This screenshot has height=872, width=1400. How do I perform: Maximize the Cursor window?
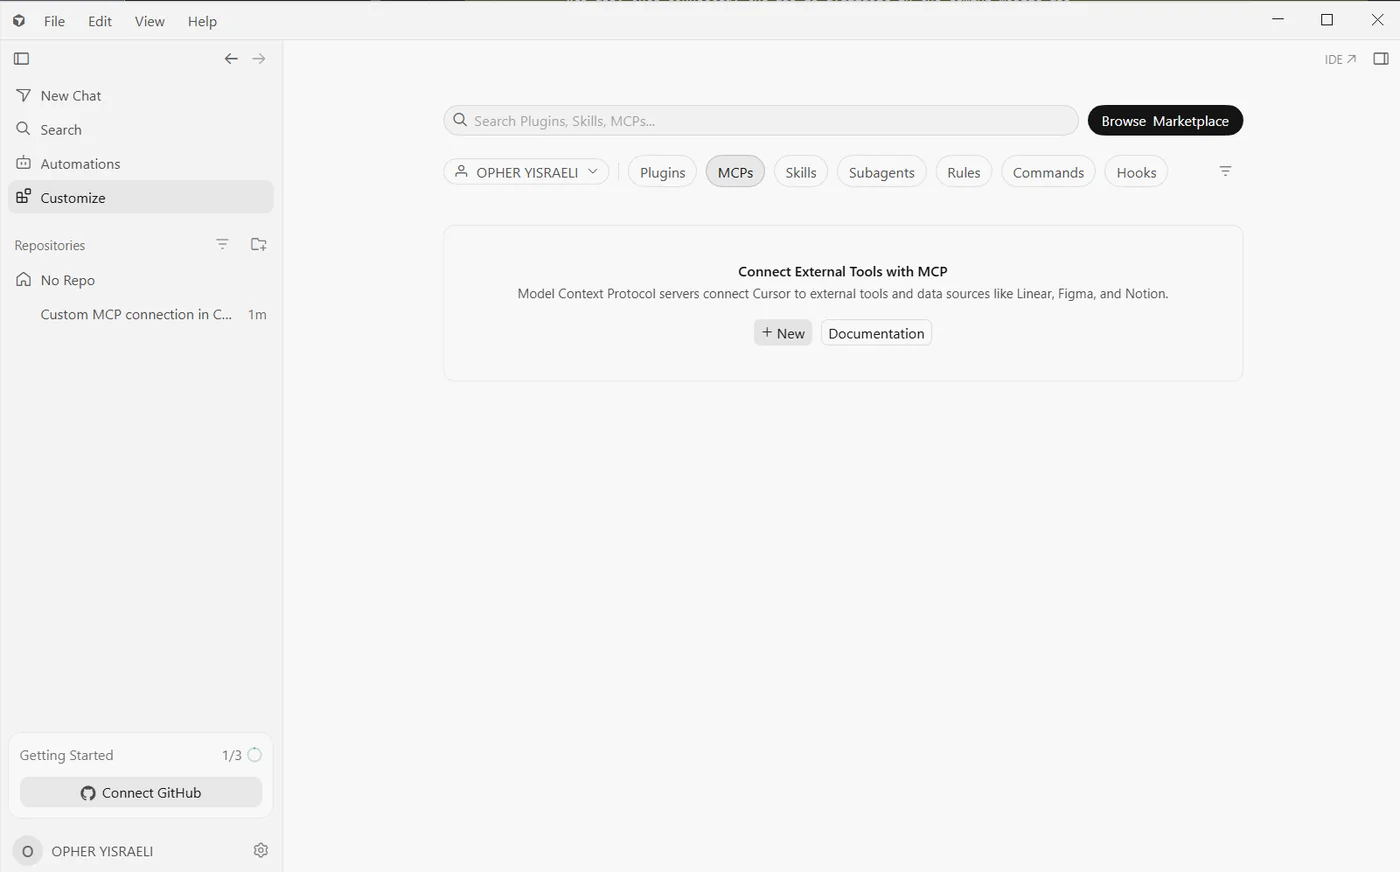coord(1327,20)
